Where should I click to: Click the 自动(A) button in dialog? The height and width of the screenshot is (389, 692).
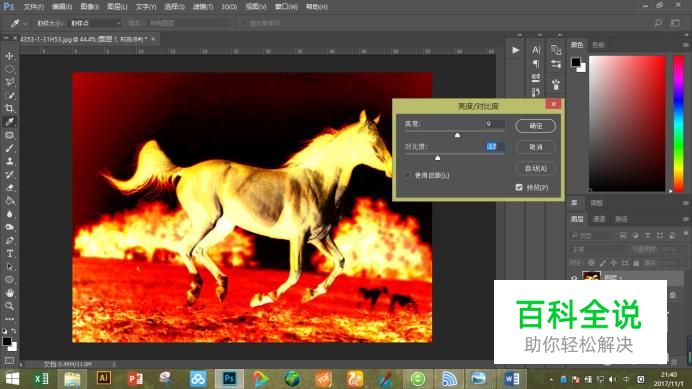click(535, 168)
